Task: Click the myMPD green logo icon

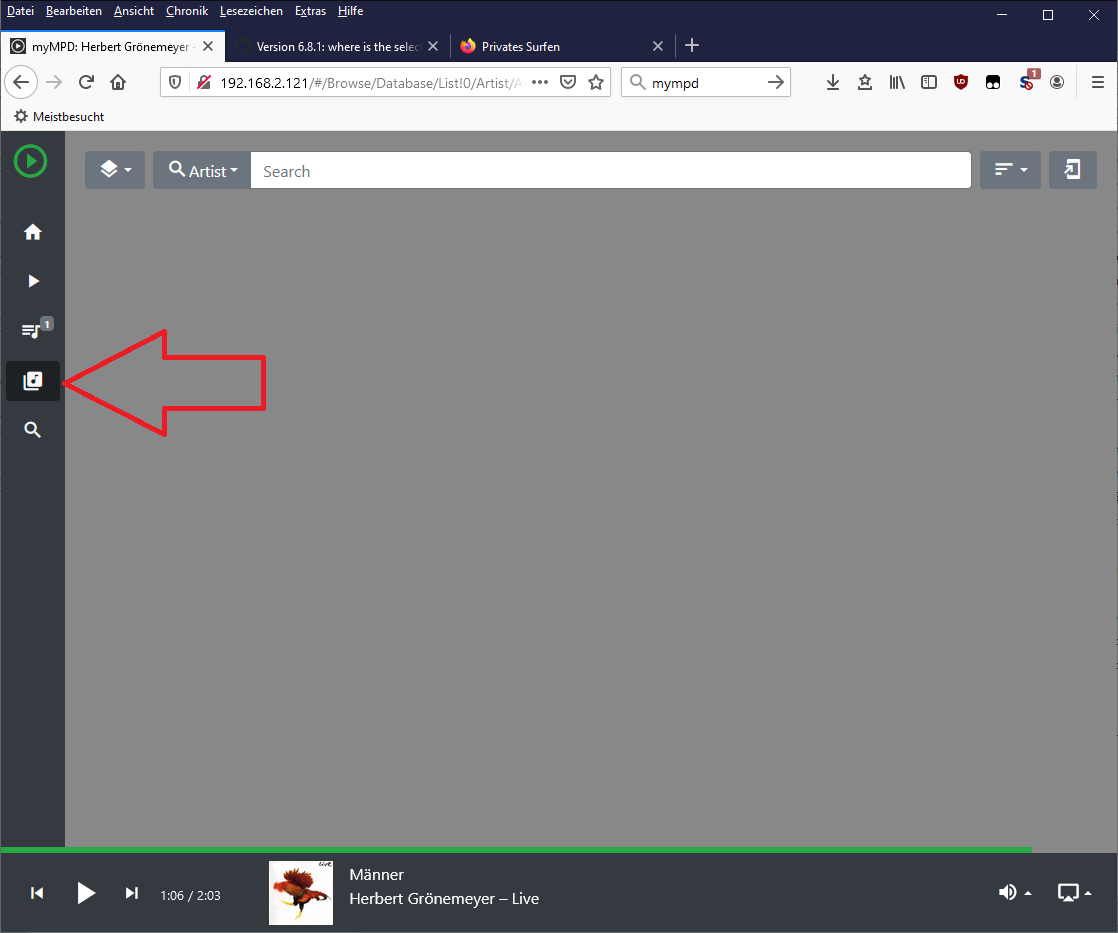Action: [x=31, y=161]
